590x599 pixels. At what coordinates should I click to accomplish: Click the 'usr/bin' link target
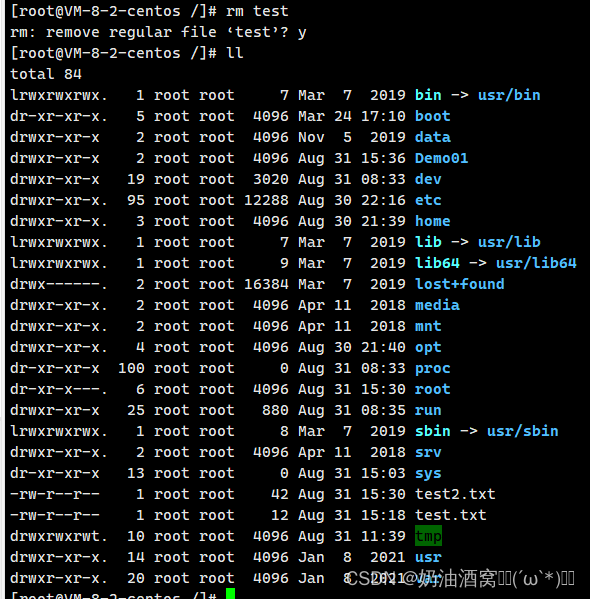[x=509, y=95]
